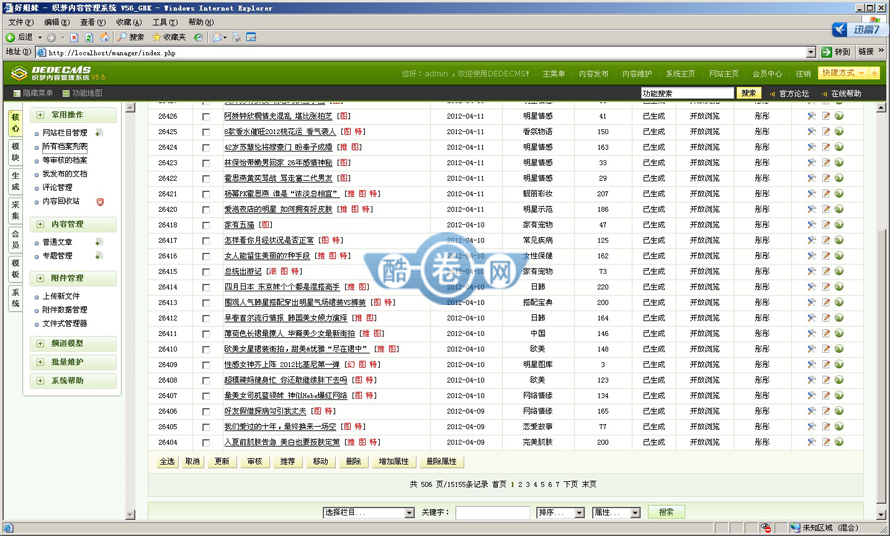Click the 关键字 keyword input field
The image size is (890, 536).
coord(492,513)
